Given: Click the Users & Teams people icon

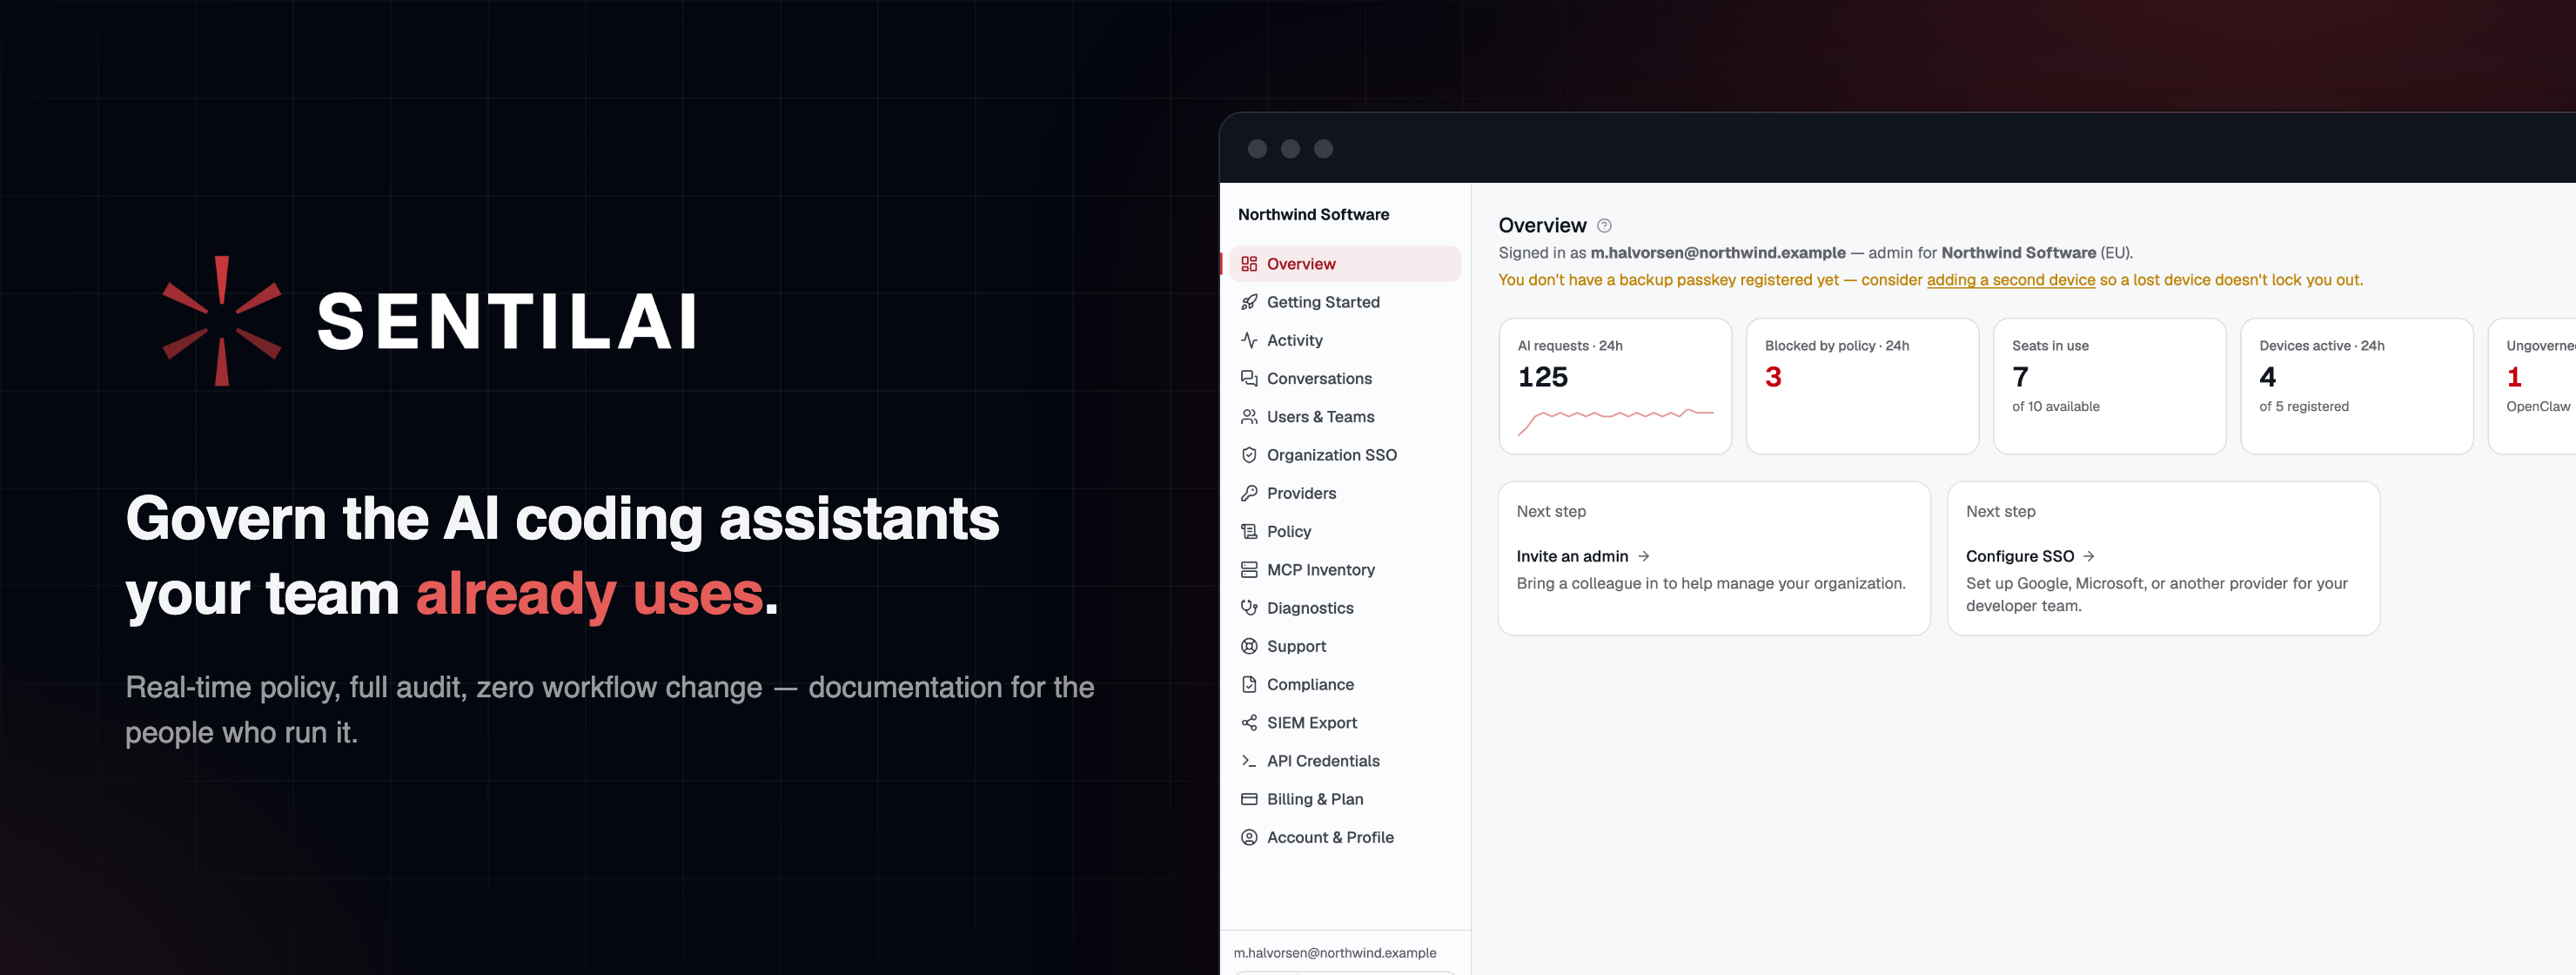Looking at the screenshot, I should point(1249,417).
